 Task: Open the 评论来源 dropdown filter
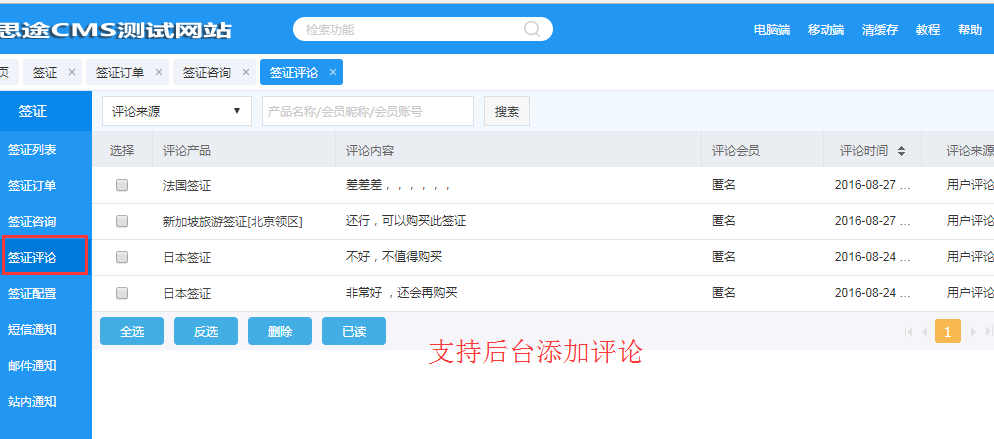(176, 111)
